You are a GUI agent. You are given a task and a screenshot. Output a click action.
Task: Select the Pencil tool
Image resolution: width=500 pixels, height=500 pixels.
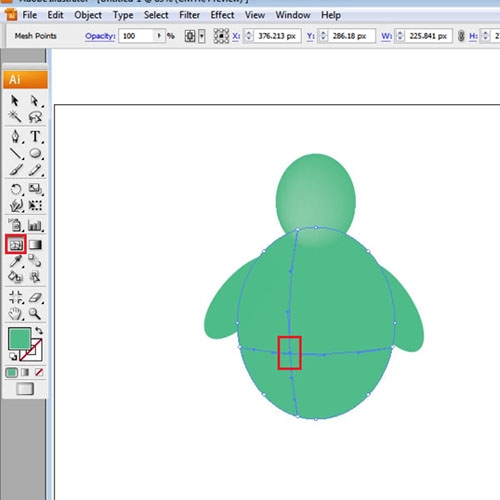click(35, 170)
